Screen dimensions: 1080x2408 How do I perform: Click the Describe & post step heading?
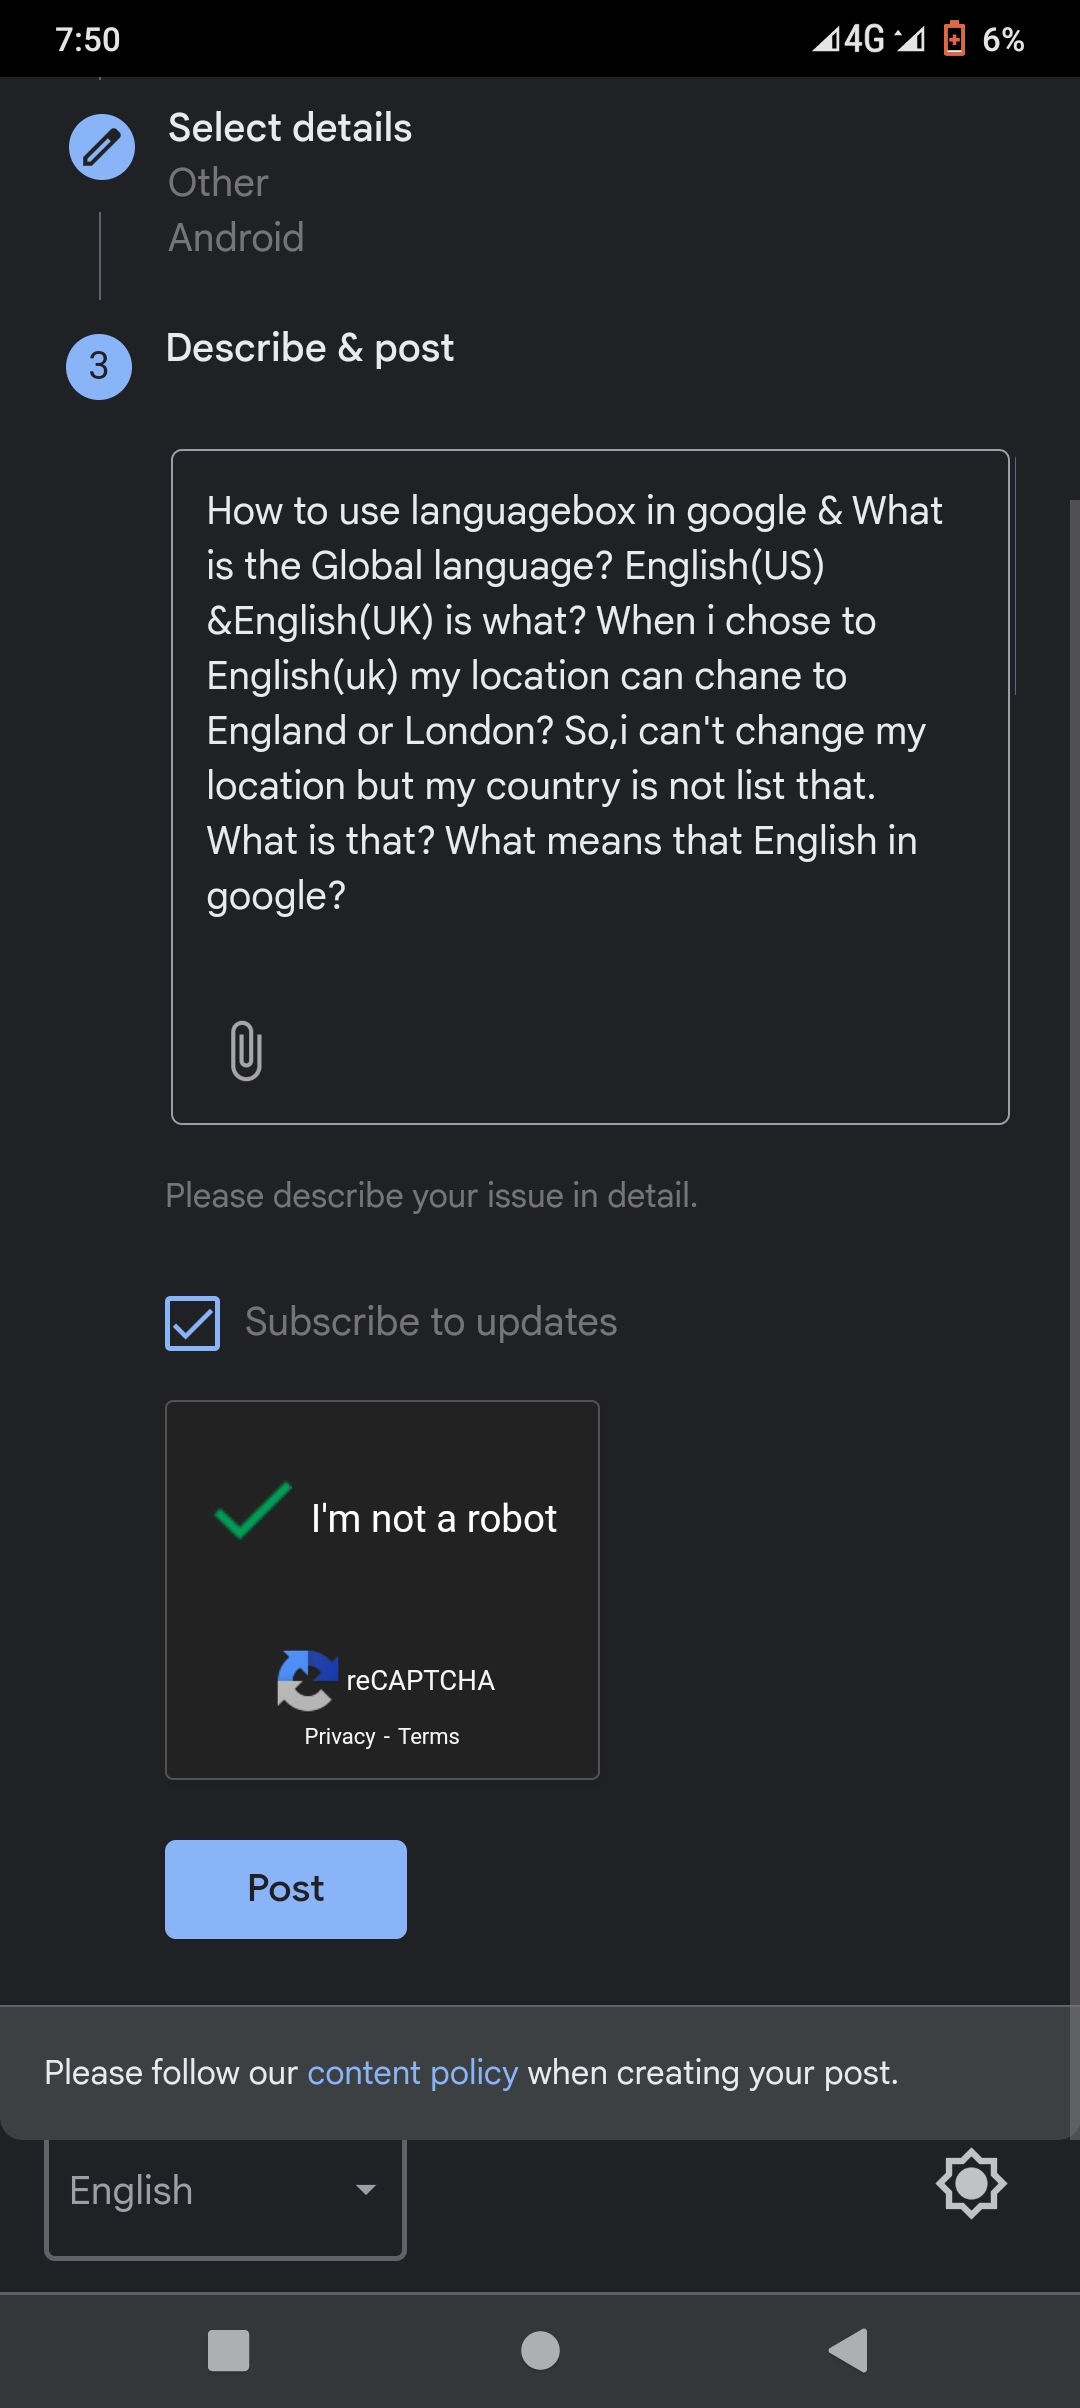click(x=310, y=348)
